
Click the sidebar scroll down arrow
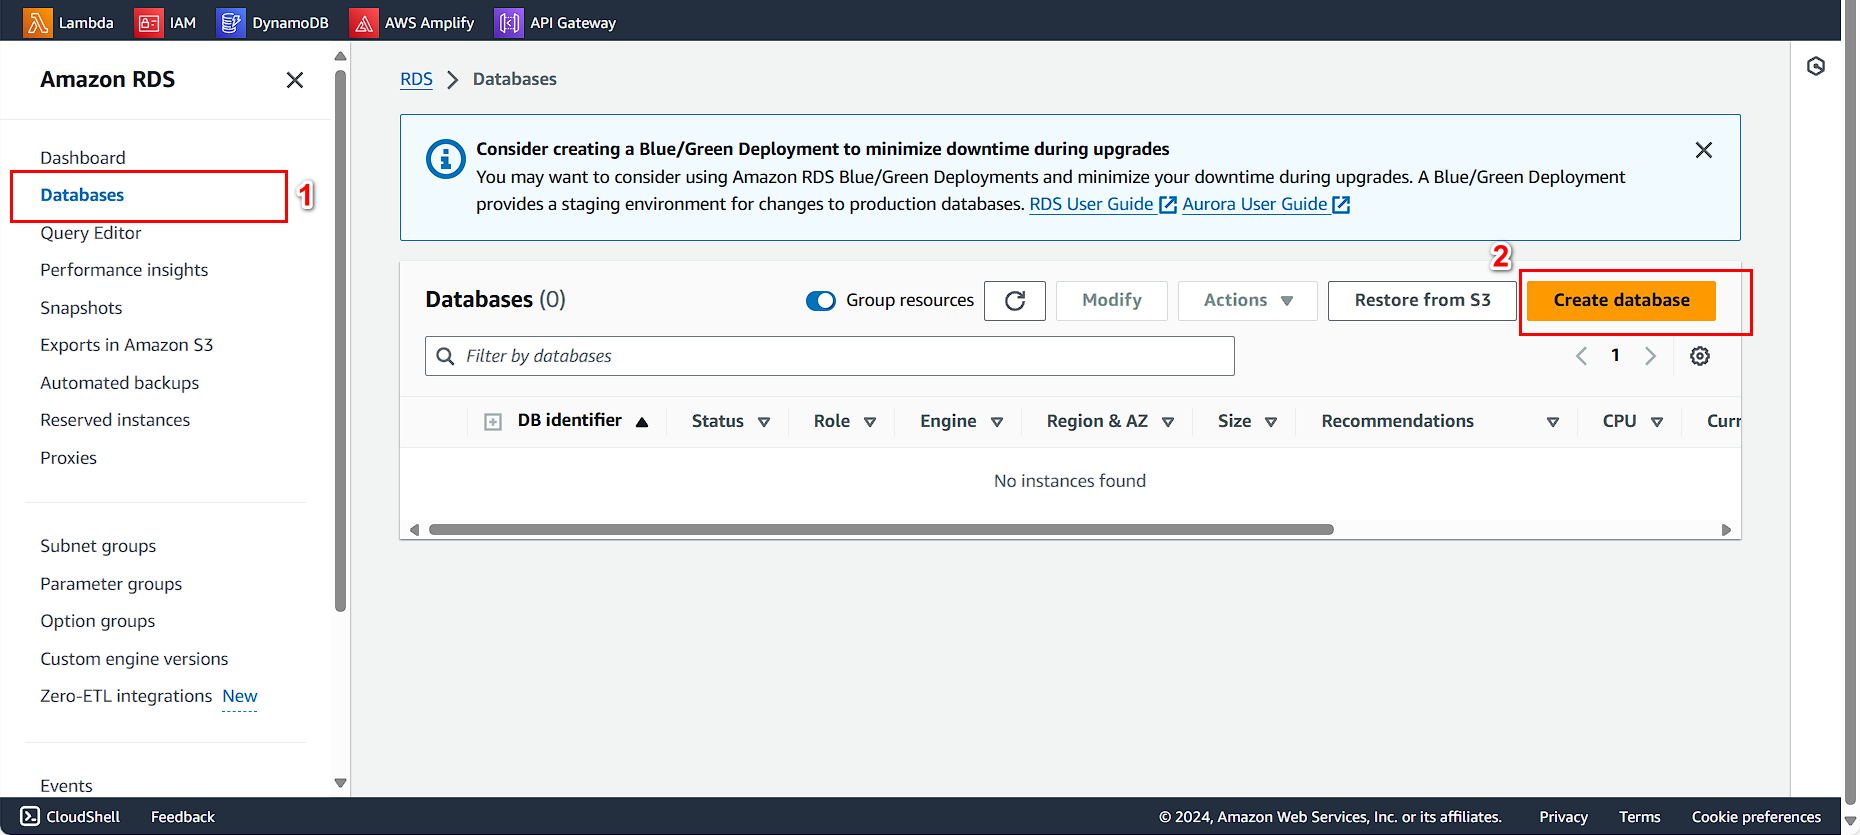pyautogui.click(x=340, y=783)
